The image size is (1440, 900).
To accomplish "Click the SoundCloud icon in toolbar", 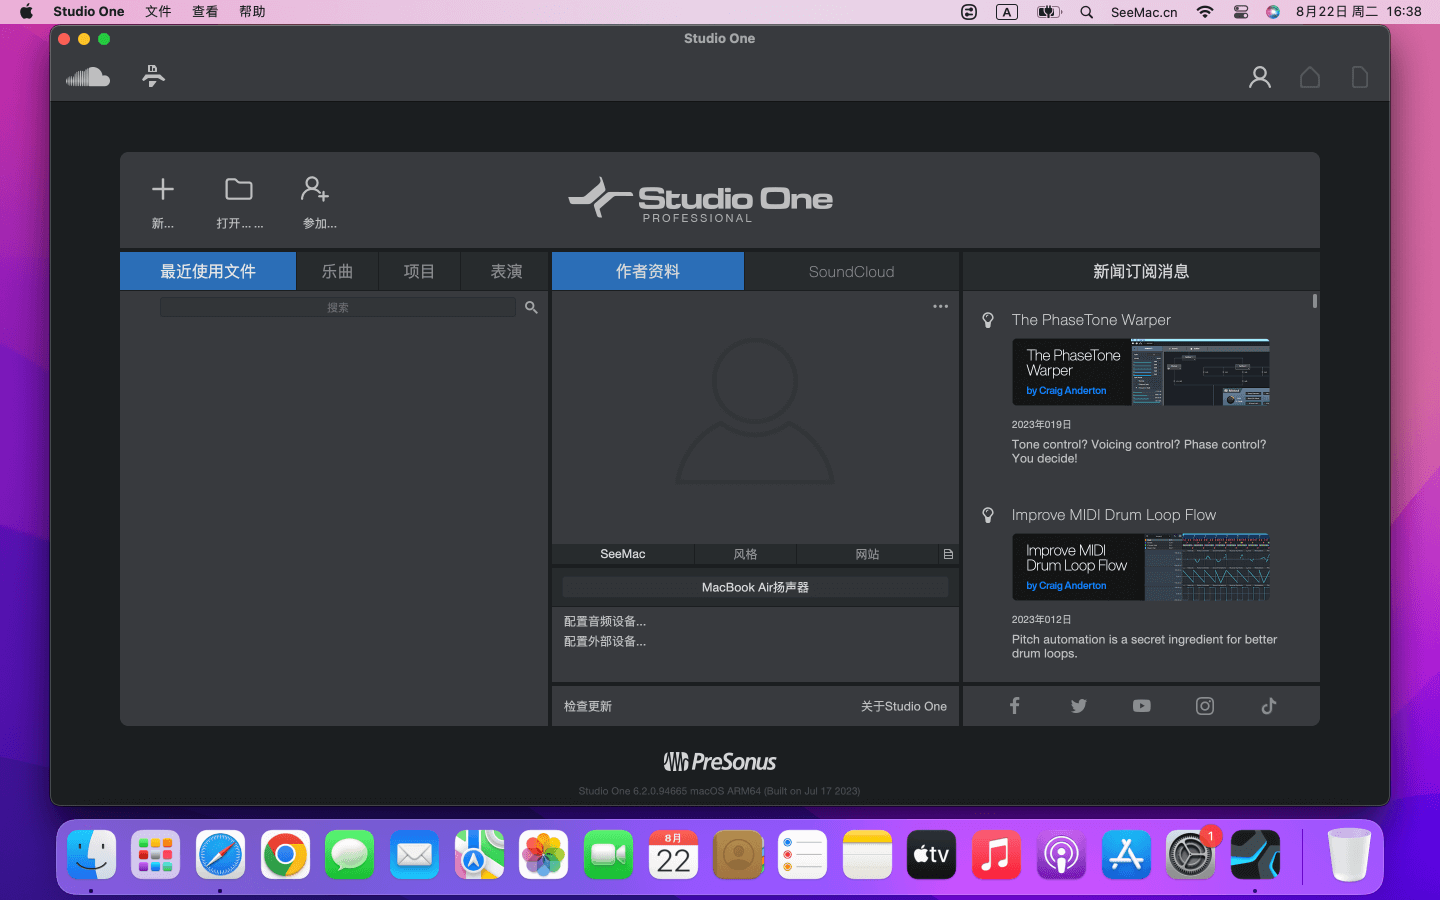I will [88, 77].
